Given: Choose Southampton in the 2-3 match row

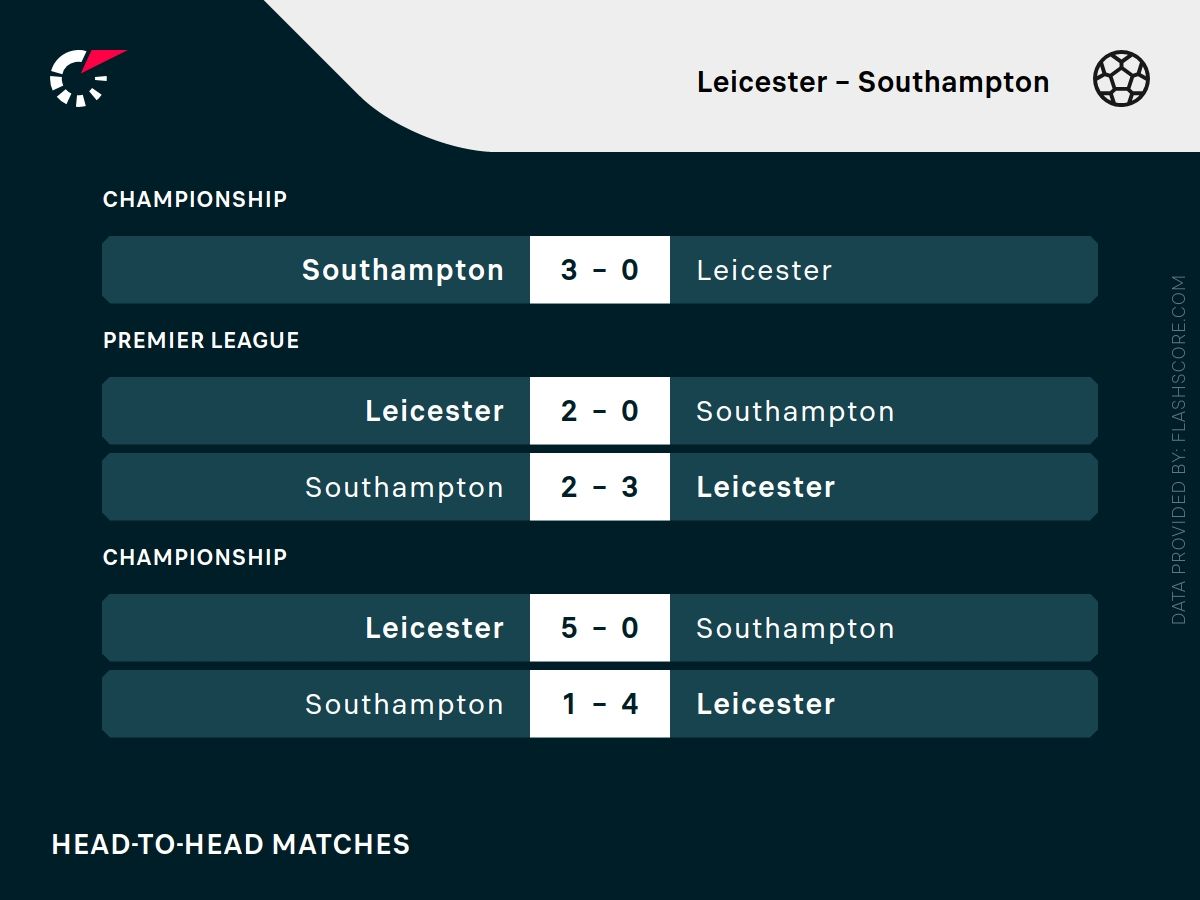Looking at the screenshot, I should [404, 487].
